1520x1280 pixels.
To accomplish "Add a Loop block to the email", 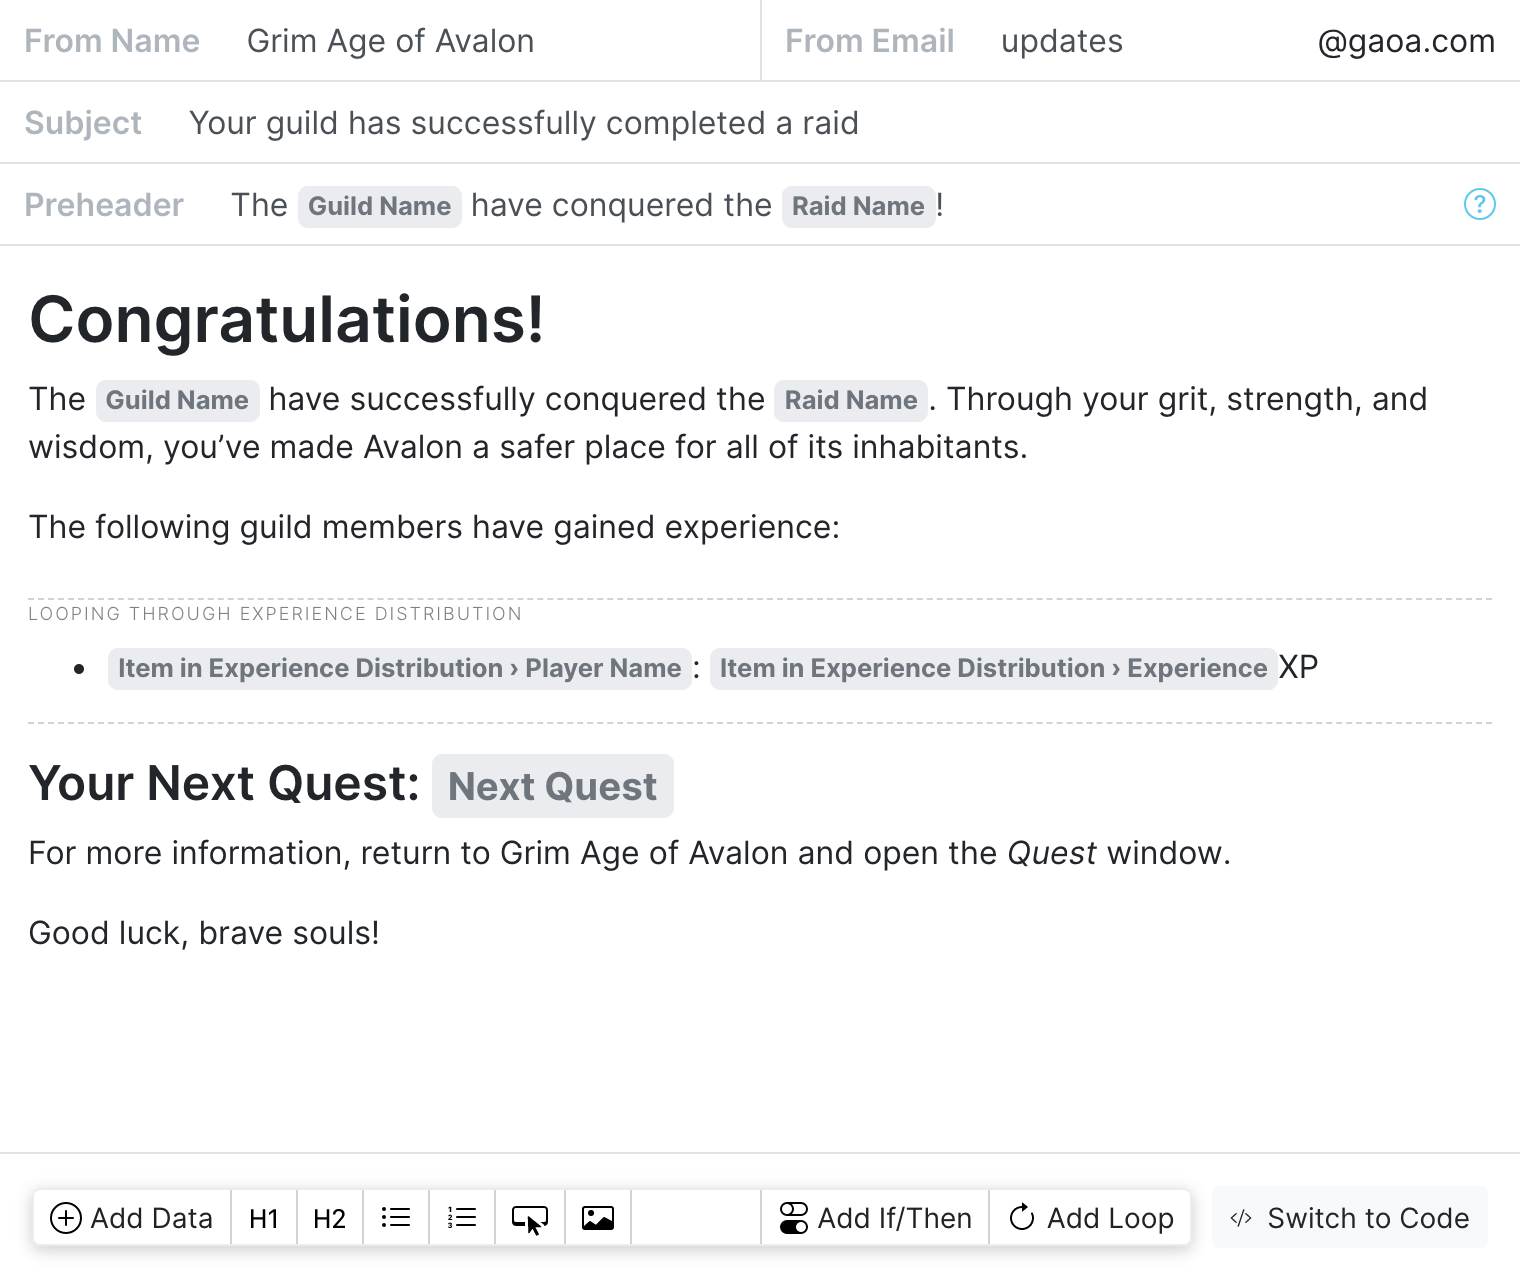I will [1090, 1218].
